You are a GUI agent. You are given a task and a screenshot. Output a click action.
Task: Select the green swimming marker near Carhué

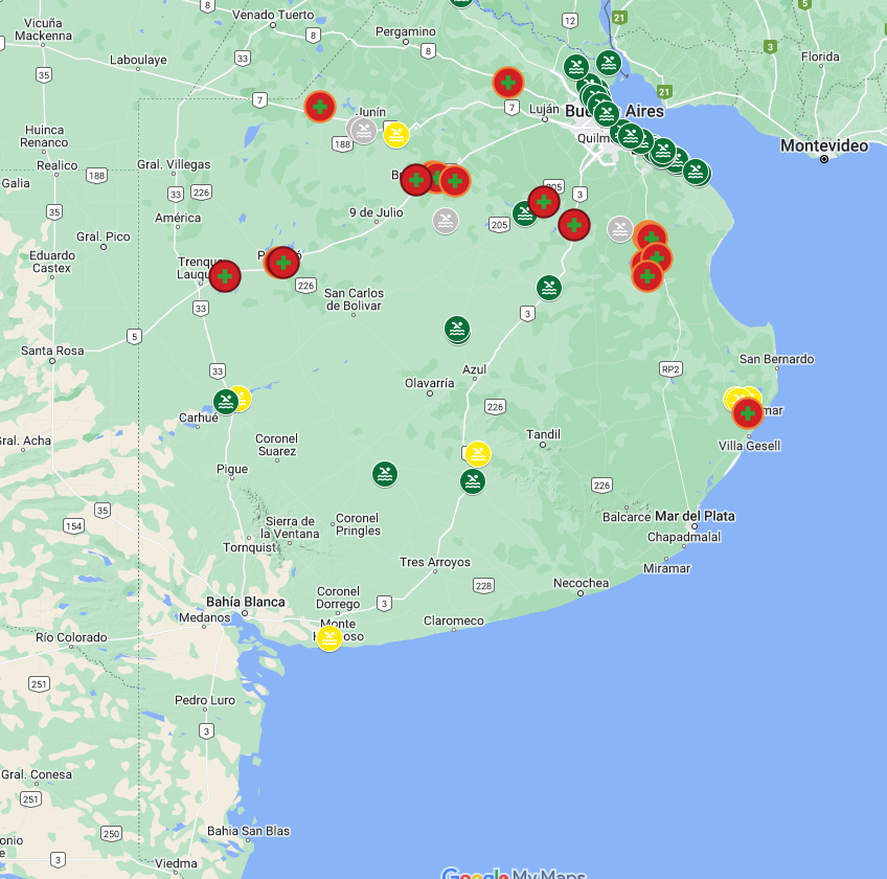pyautogui.click(x=226, y=401)
